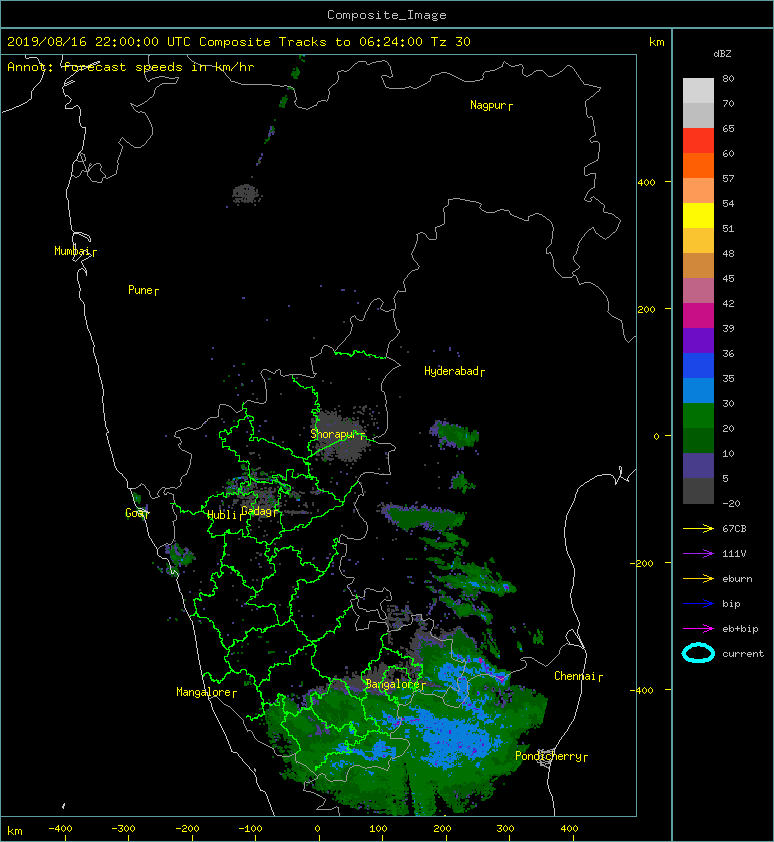The width and height of the screenshot is (774, 842).
Task: Click the Composite_Image title
Action: tap(387, 15)
